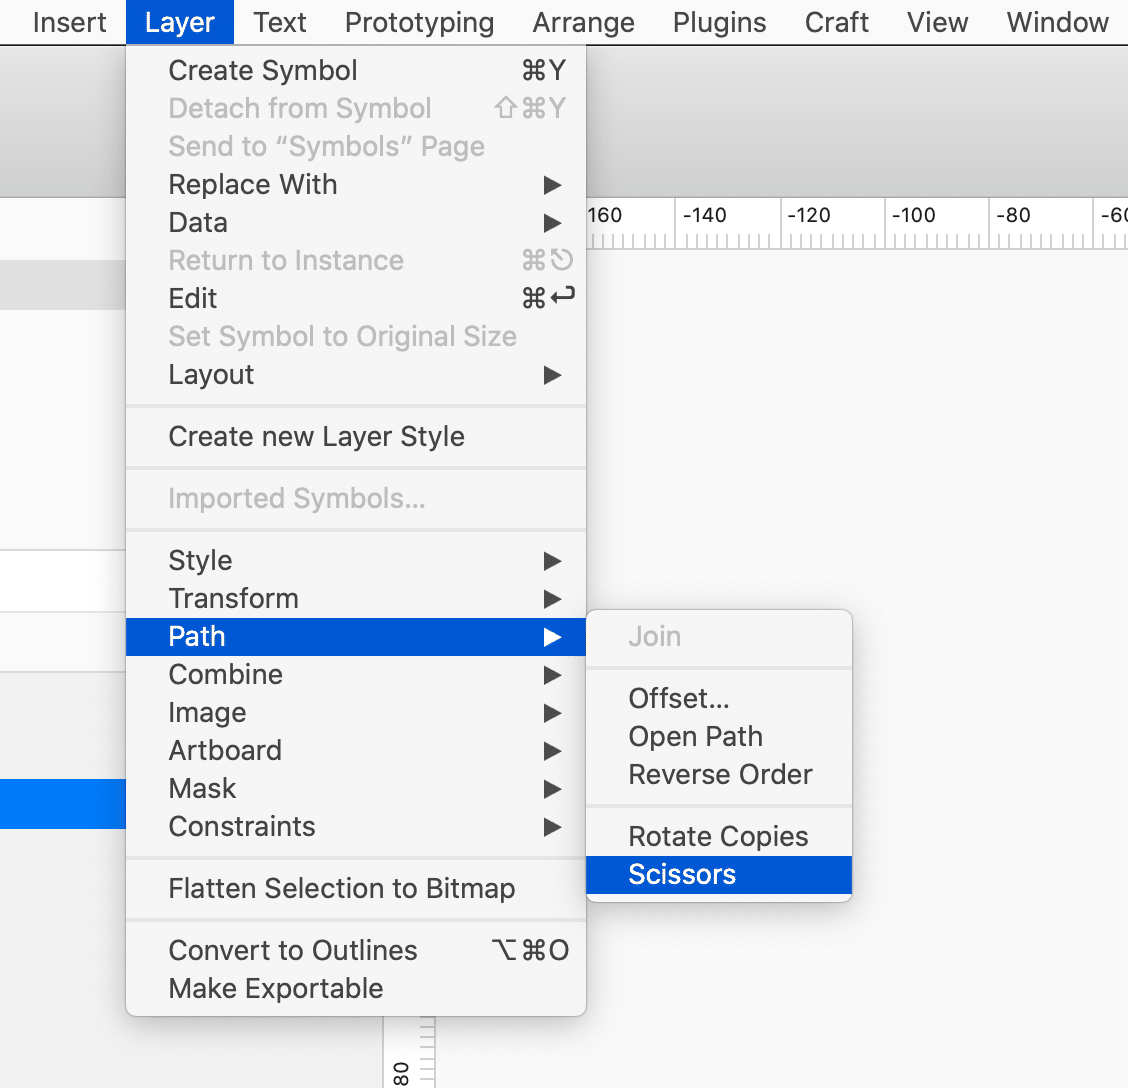
Task: Expand the Data submenu
Action: [x=198, y=223]
